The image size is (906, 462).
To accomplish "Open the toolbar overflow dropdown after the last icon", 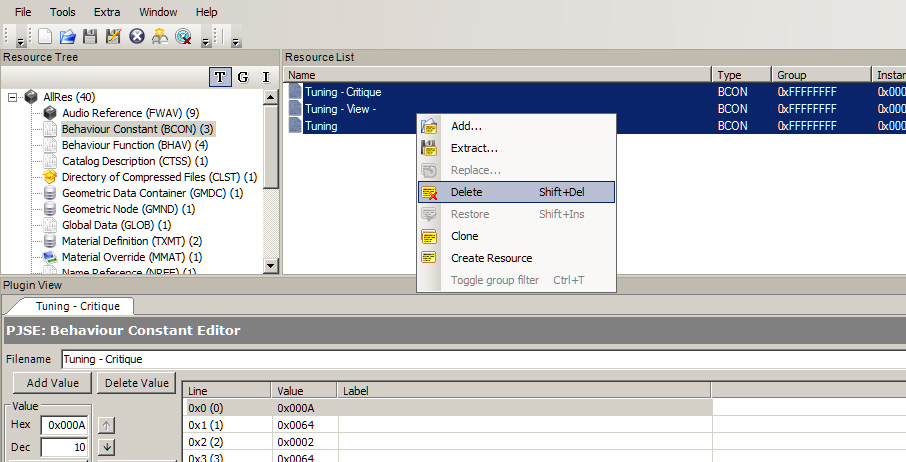I will (x=205, y=40).
